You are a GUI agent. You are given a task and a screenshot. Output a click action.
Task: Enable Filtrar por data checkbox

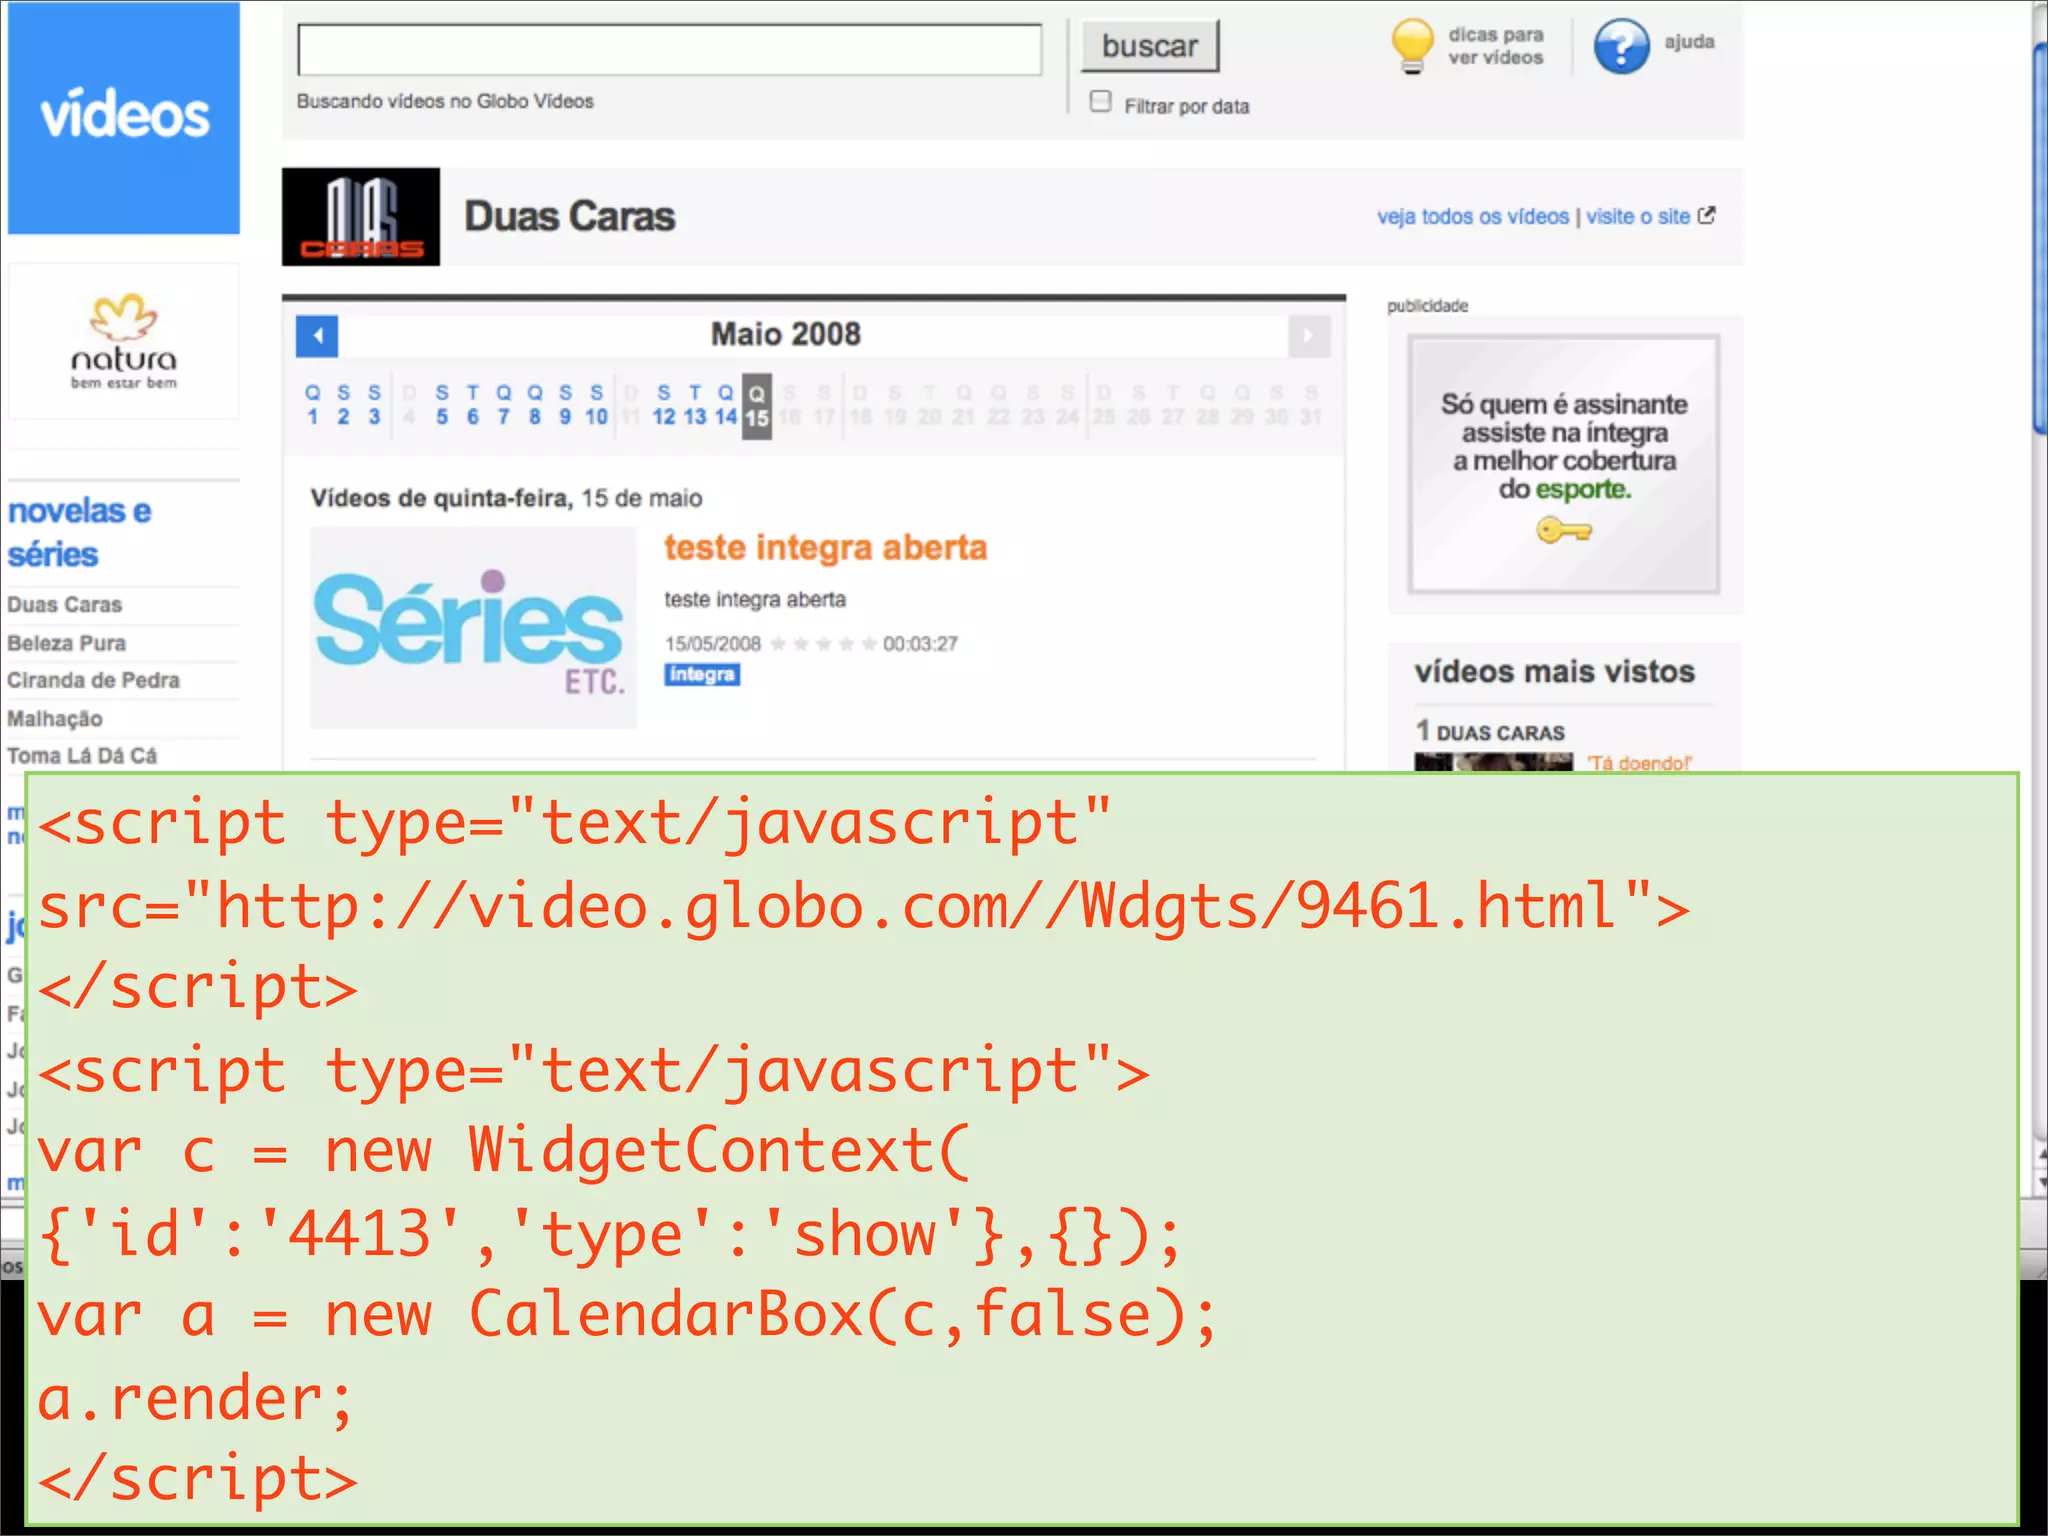coord(1100,102)
